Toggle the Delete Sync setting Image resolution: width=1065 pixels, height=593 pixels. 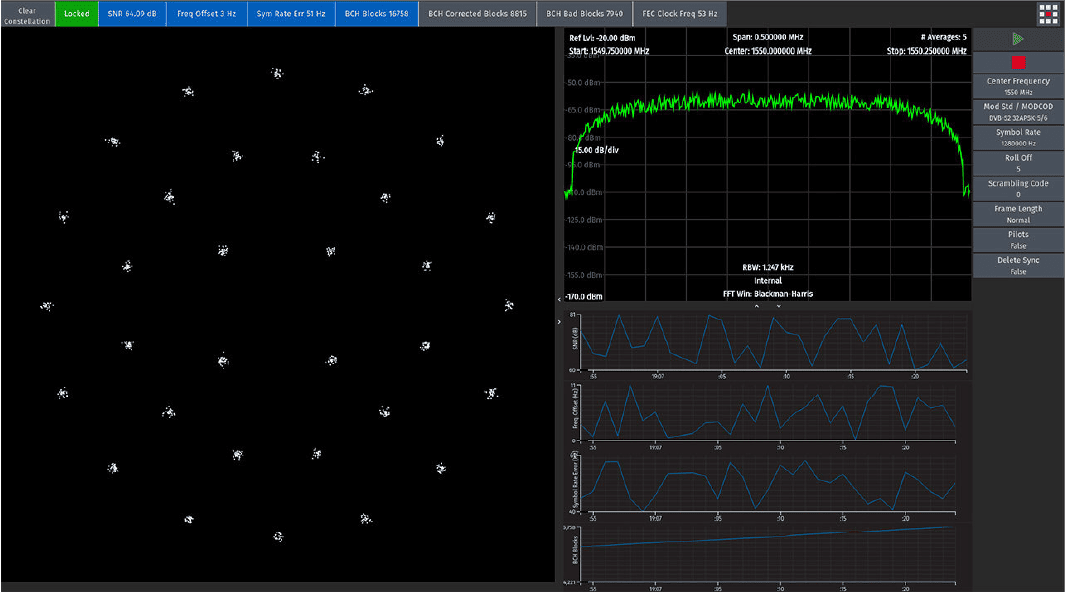click(1018, 266)
